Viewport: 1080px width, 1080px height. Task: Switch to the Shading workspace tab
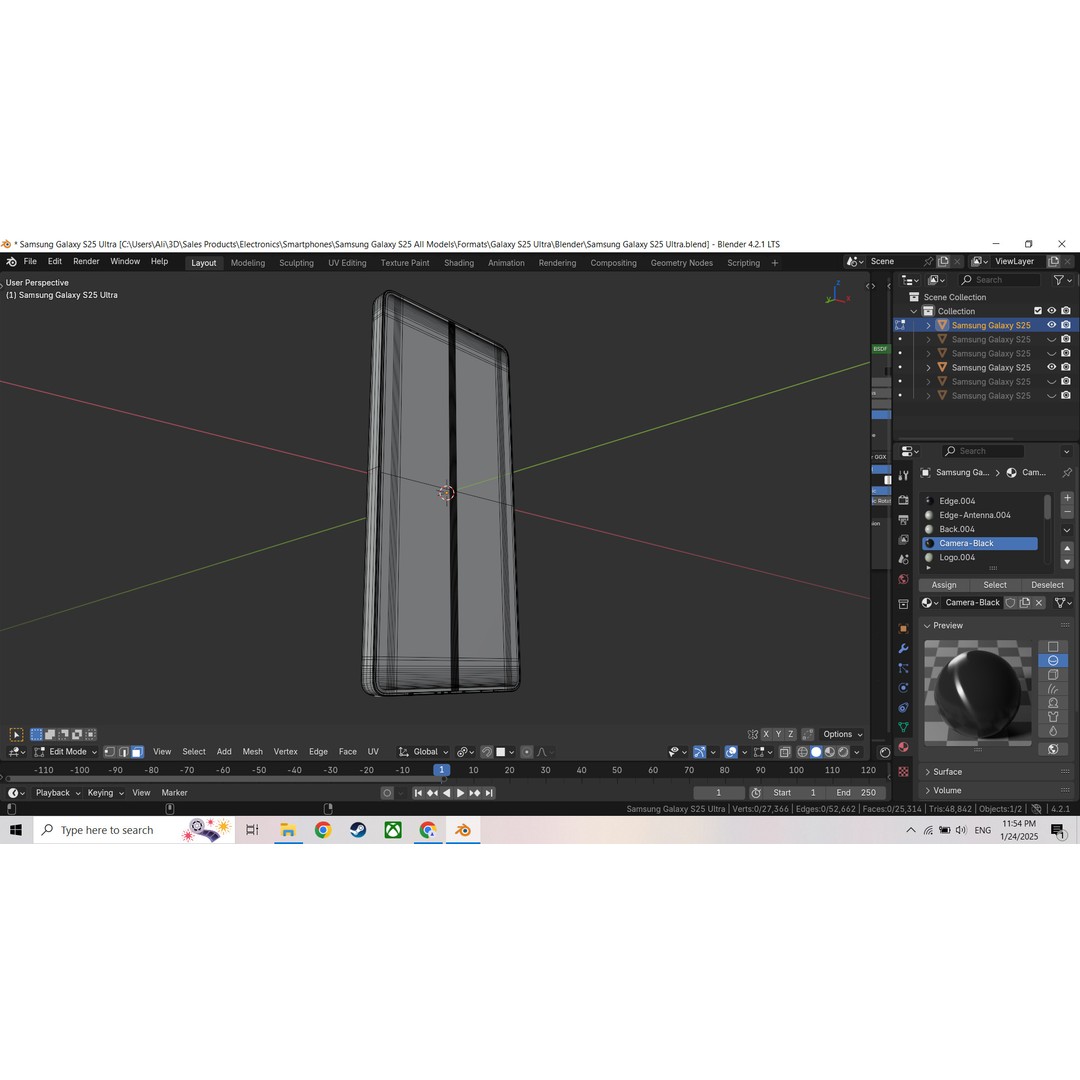[x=459, y=263]
